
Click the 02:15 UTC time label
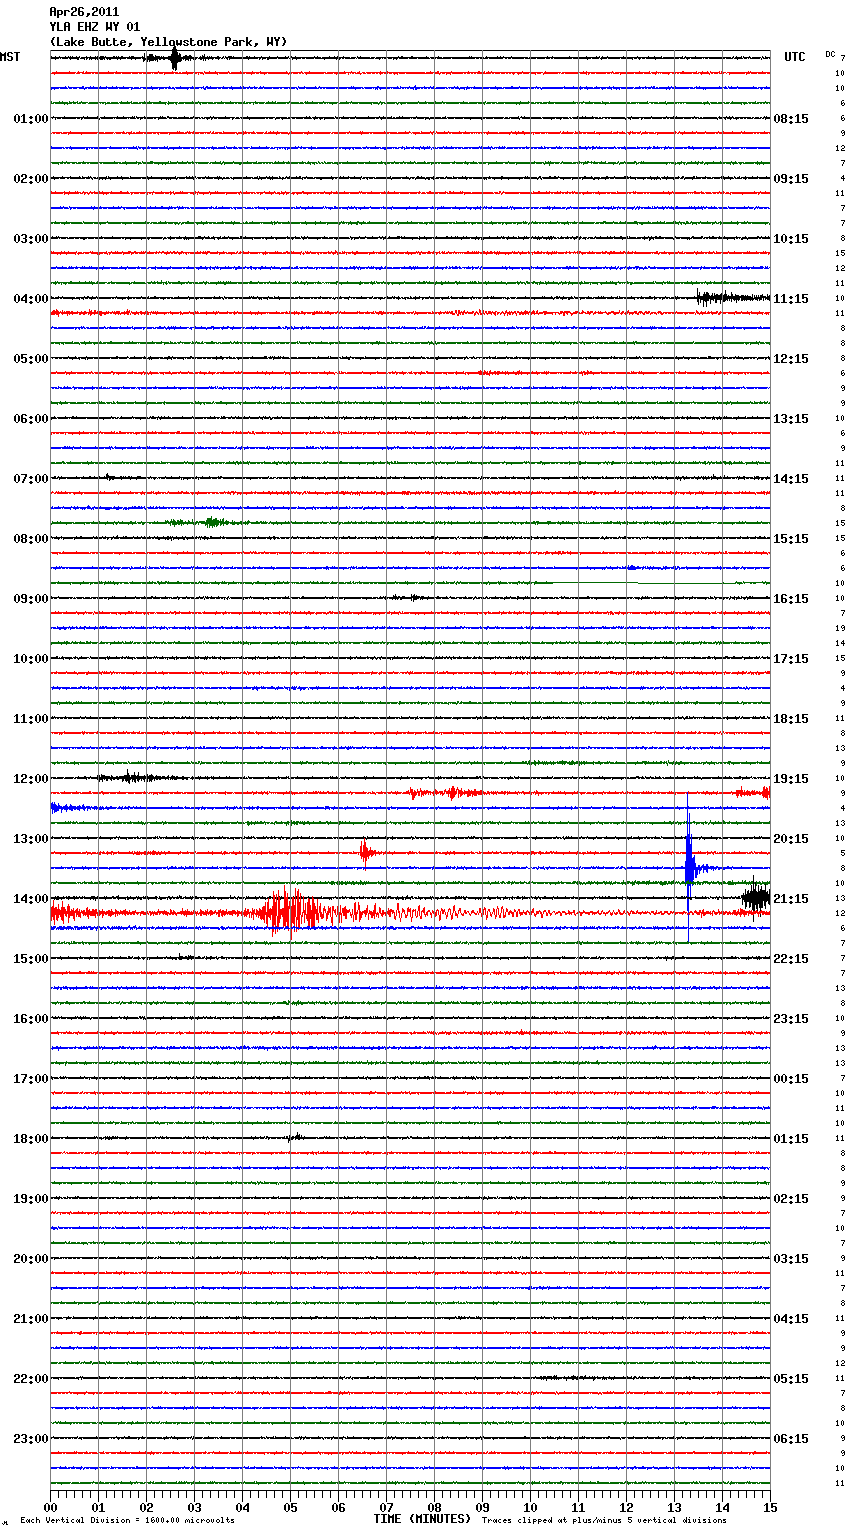pyautogui.click(x=791, y=1199)
